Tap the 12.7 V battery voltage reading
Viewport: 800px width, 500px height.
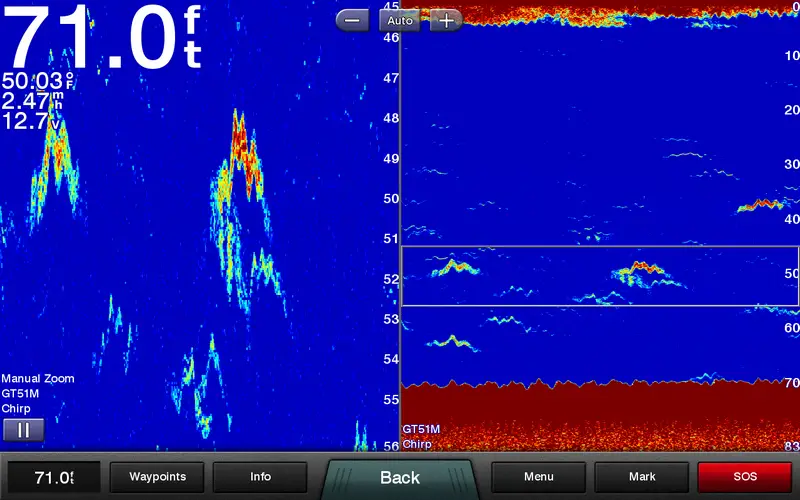tap(30, 121)
